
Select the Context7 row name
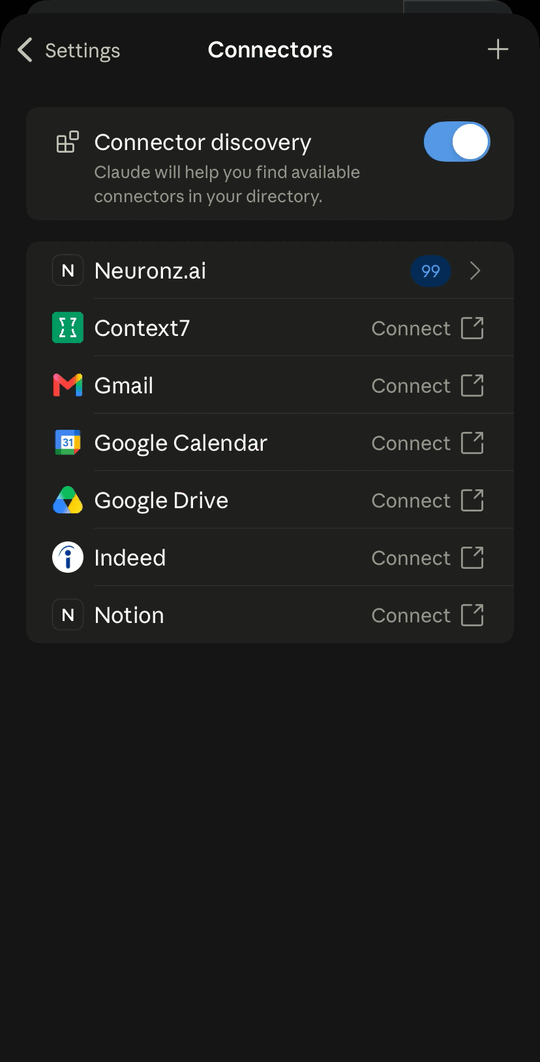pyautogui.click(x=142, y=328)
